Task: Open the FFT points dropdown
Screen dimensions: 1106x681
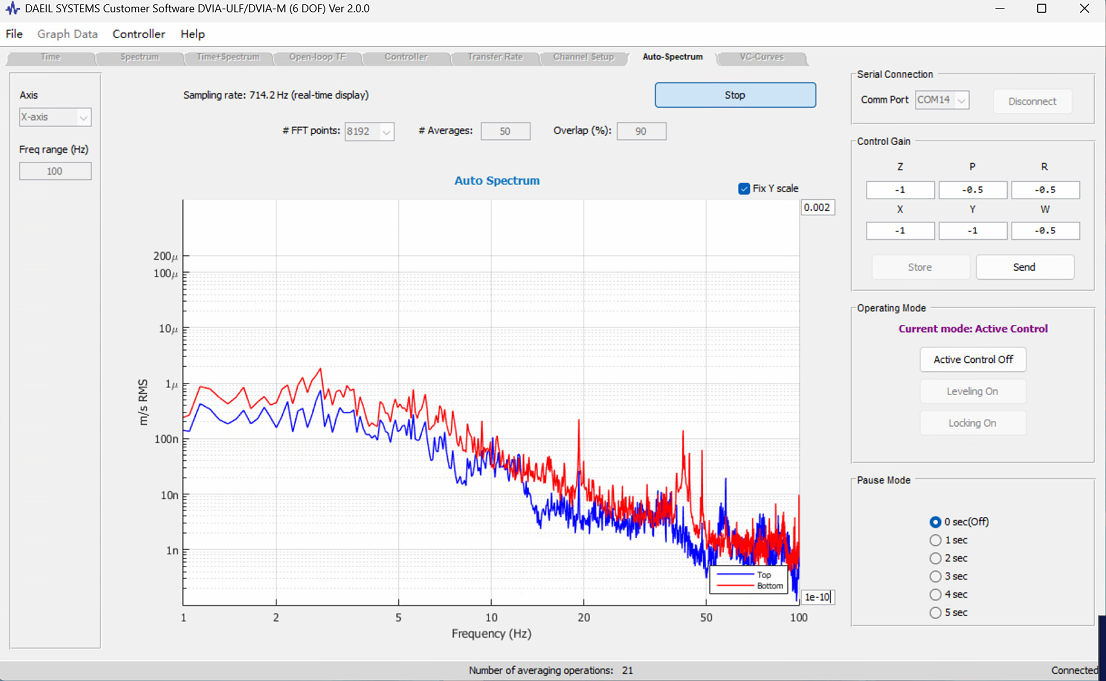Action: (370, 131)
